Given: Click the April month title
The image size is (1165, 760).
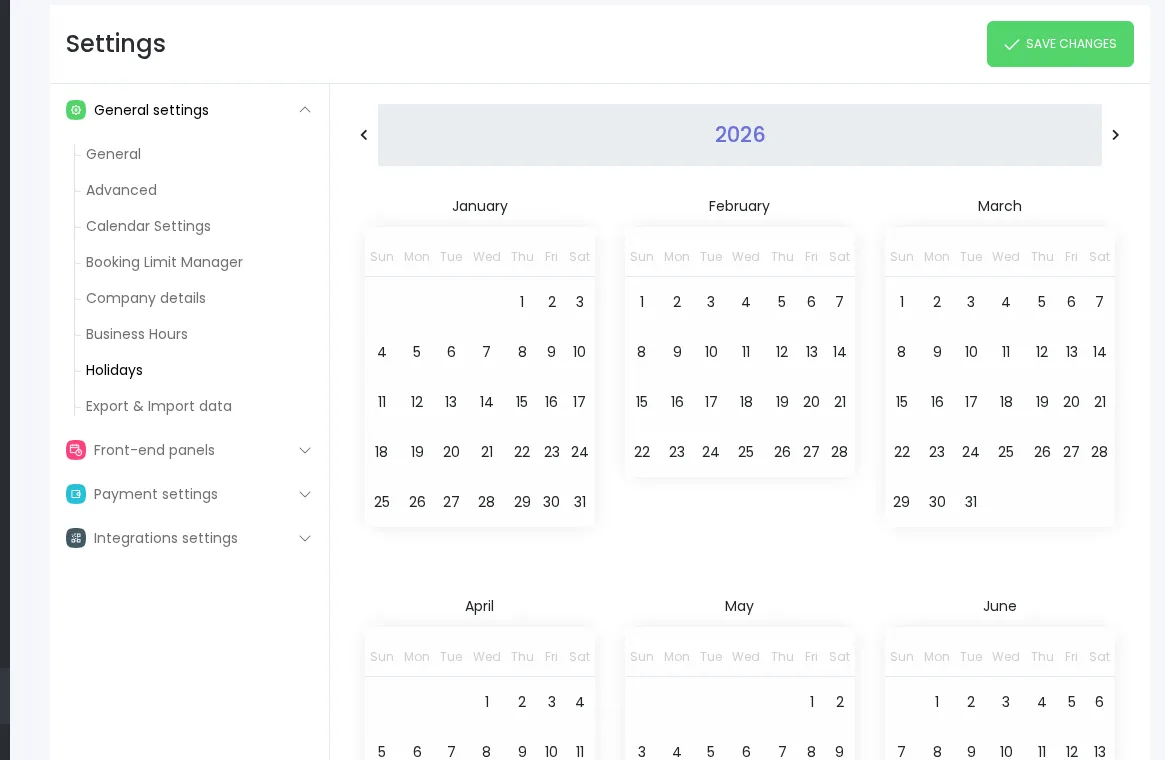Looking at the screenshot, I should click(x=479, y=606).
